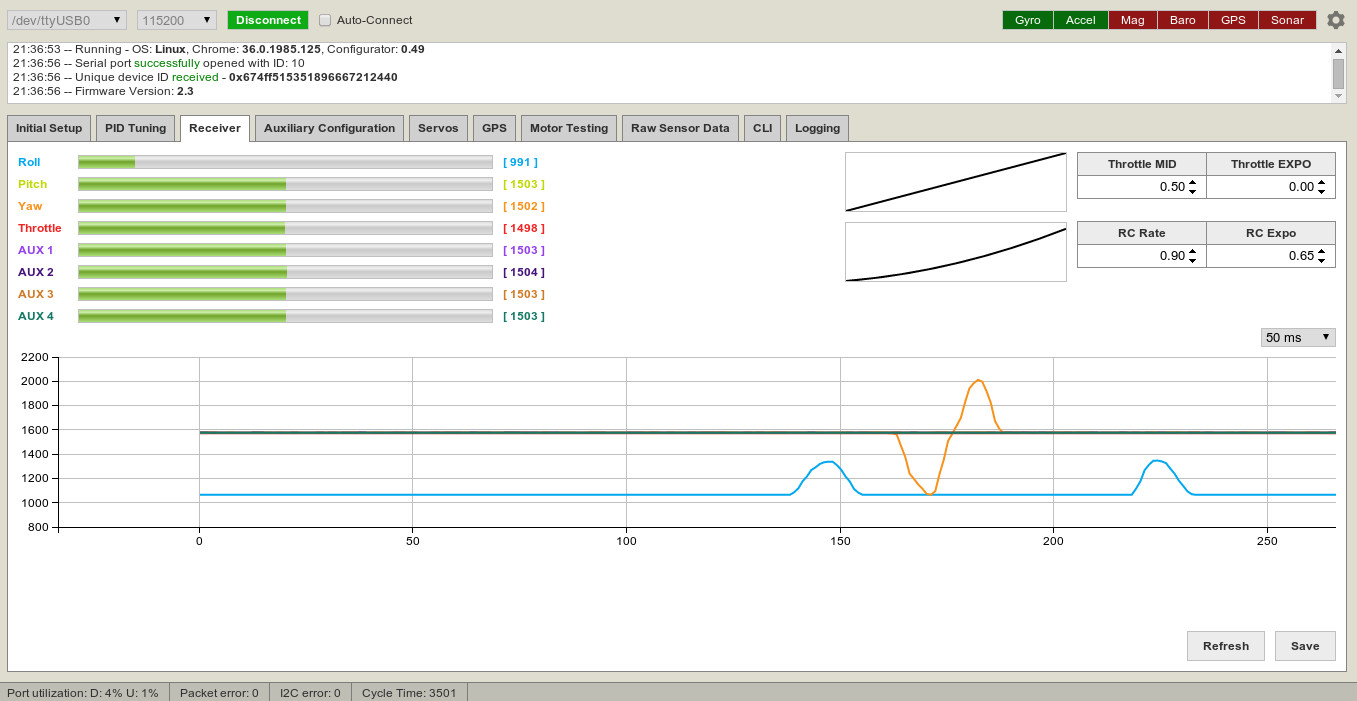Click the Sonar sensor status indicator
Screen dimensions: 1357x701
1287,20
